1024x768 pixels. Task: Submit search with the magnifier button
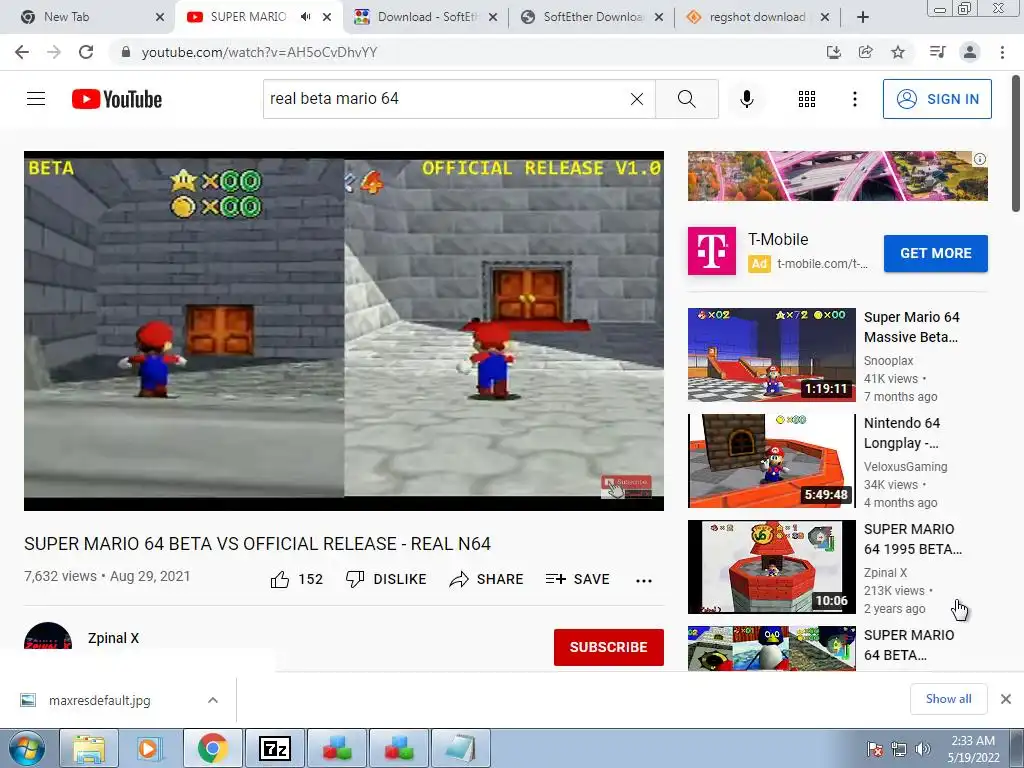click(686, 99)
